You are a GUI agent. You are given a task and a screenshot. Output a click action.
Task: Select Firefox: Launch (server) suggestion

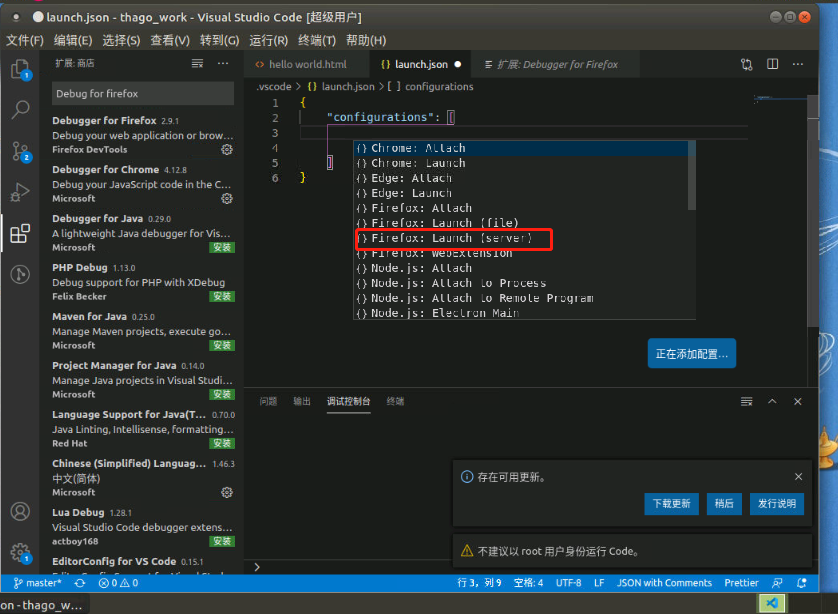[x=522, y=238]
